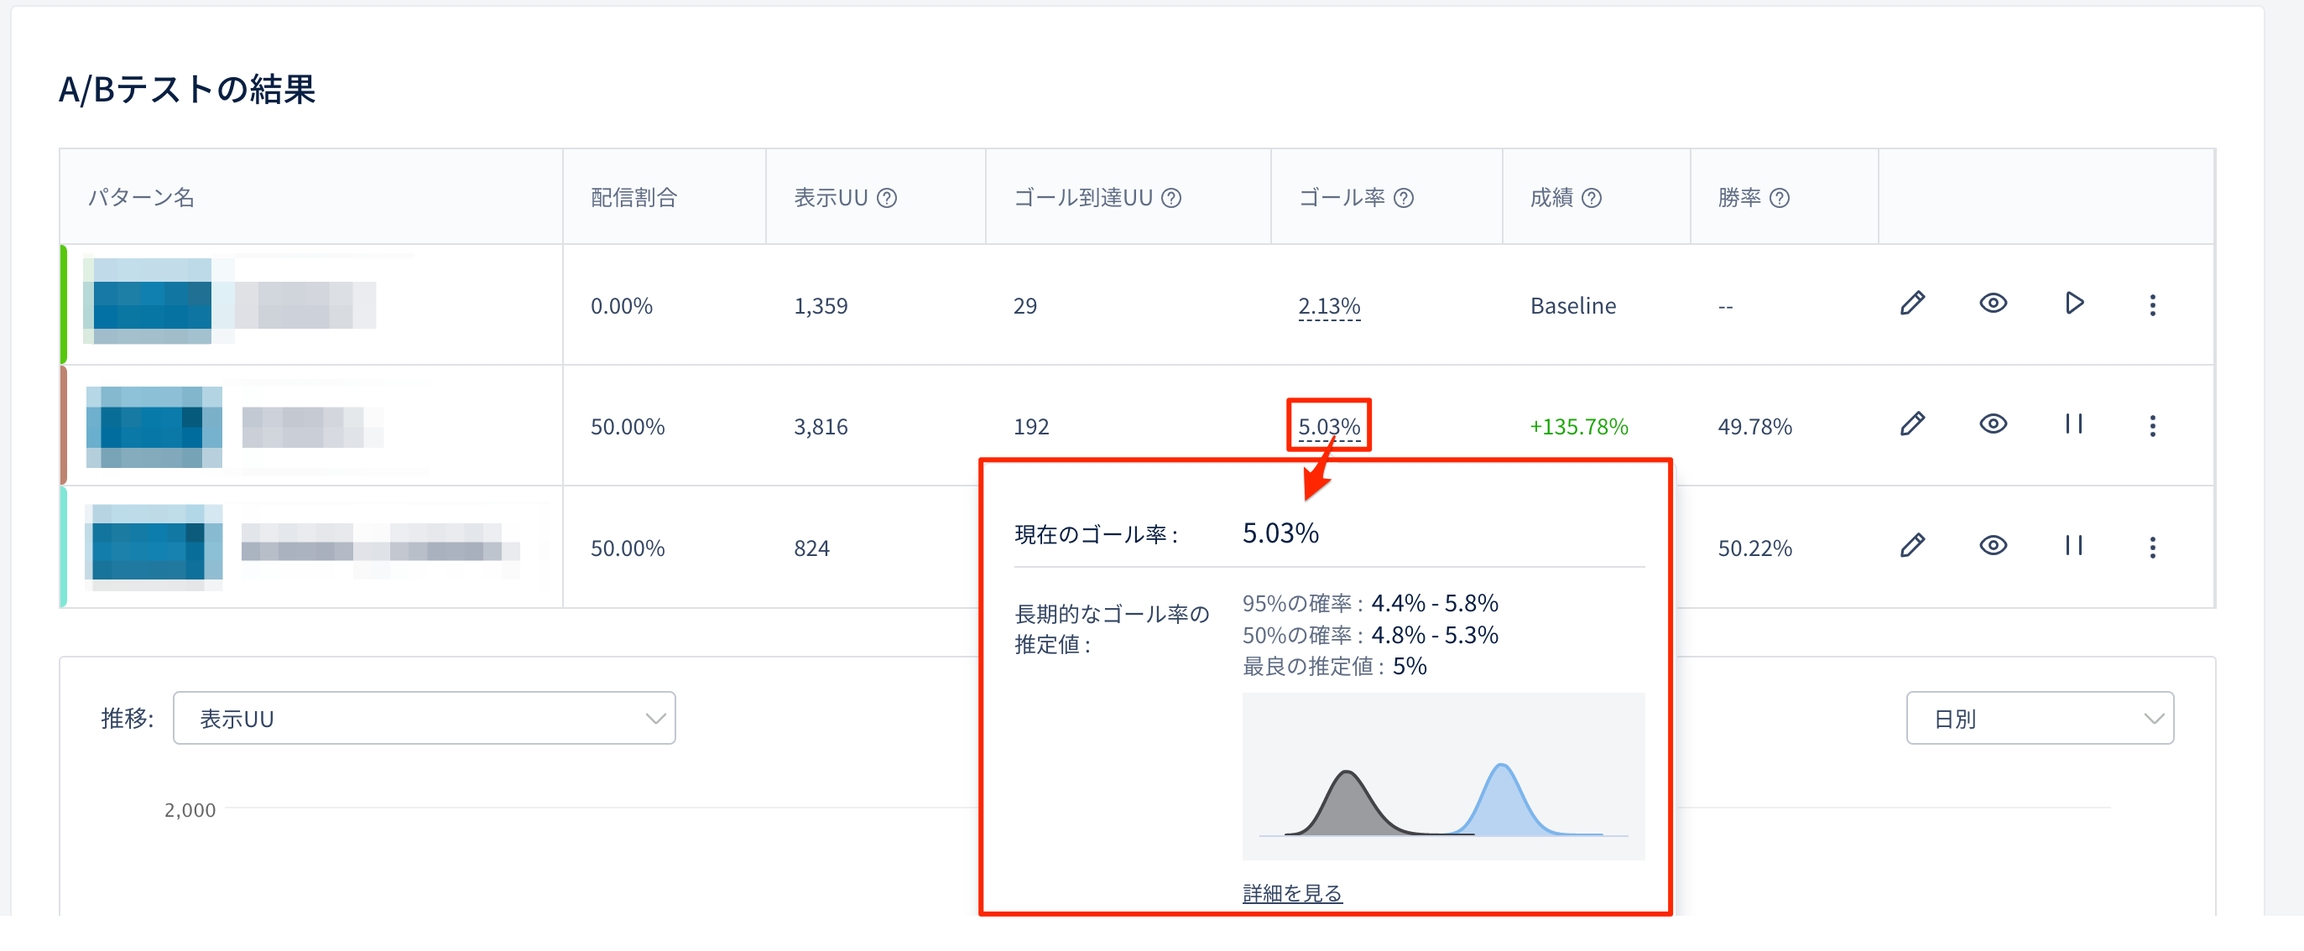
Task: Open three-dot menu in 50.22% row
Action: coord(2152,547)
